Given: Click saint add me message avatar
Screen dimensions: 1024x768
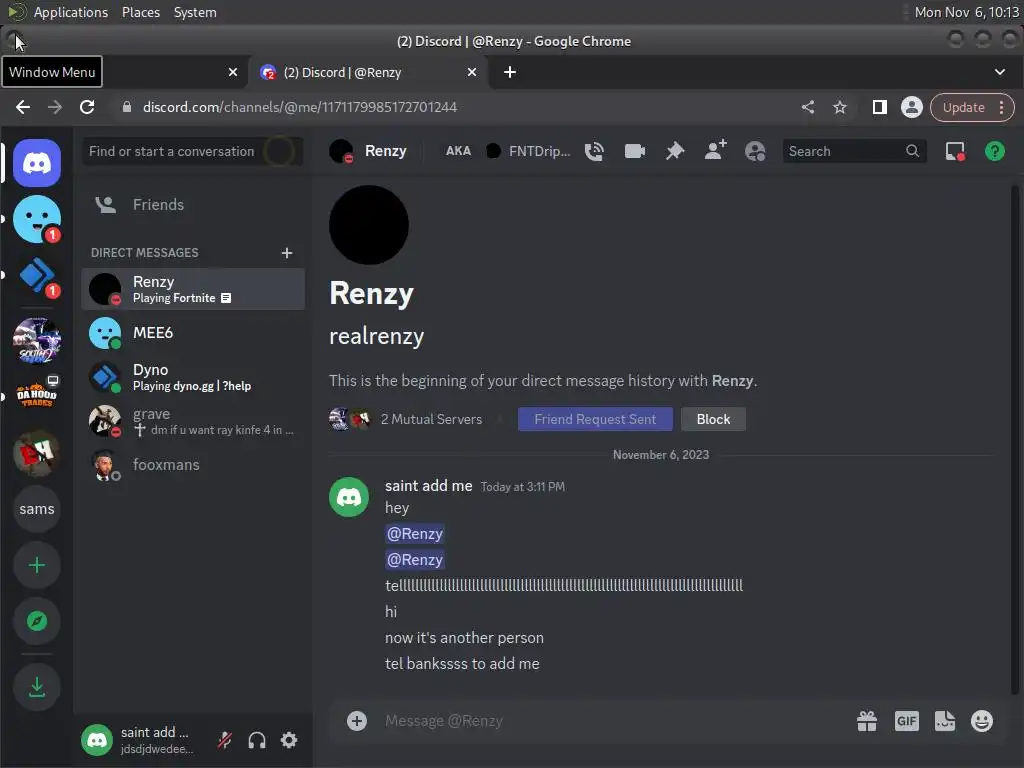Looking at the screenshot, I should point(349,497).
